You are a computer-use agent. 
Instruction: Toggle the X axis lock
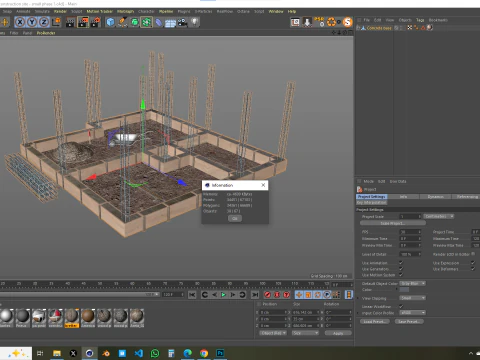click(x=20, y=22)
